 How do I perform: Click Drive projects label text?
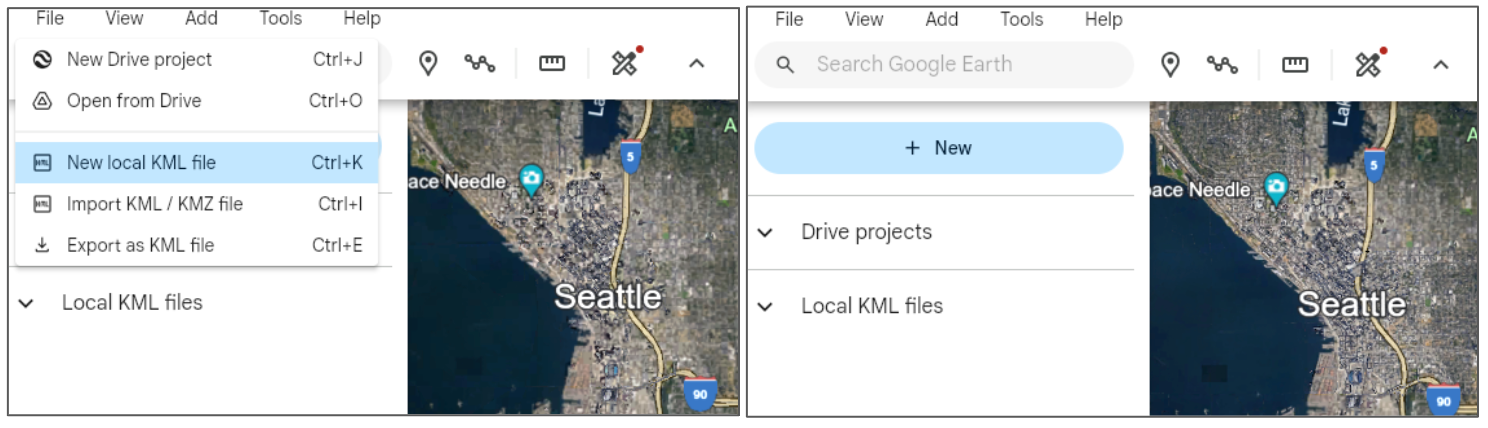866,232
